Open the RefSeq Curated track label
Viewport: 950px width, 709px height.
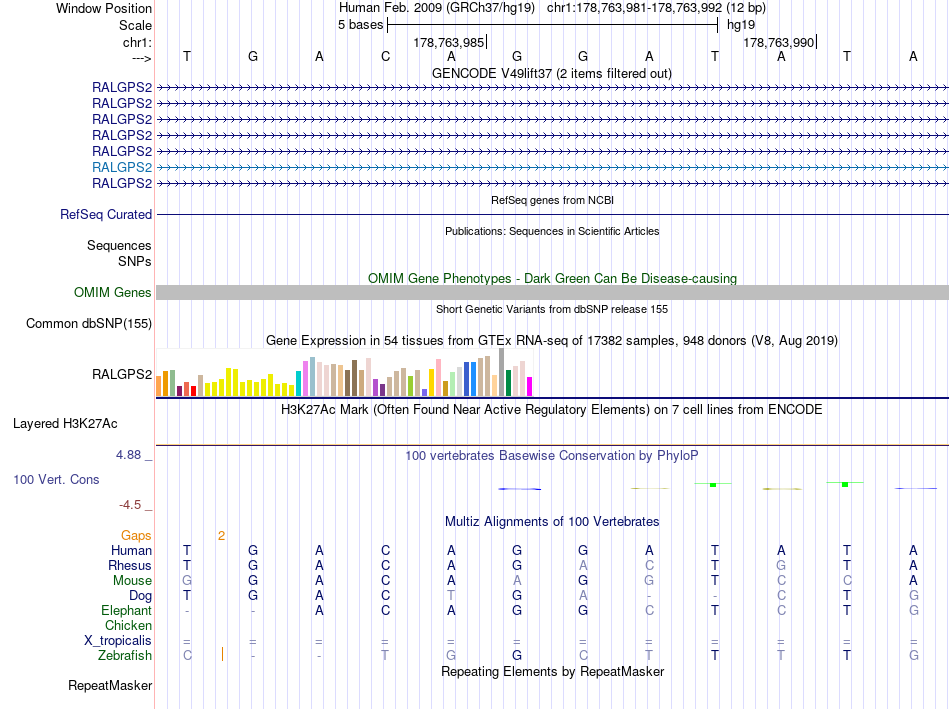tap(106, 215)
